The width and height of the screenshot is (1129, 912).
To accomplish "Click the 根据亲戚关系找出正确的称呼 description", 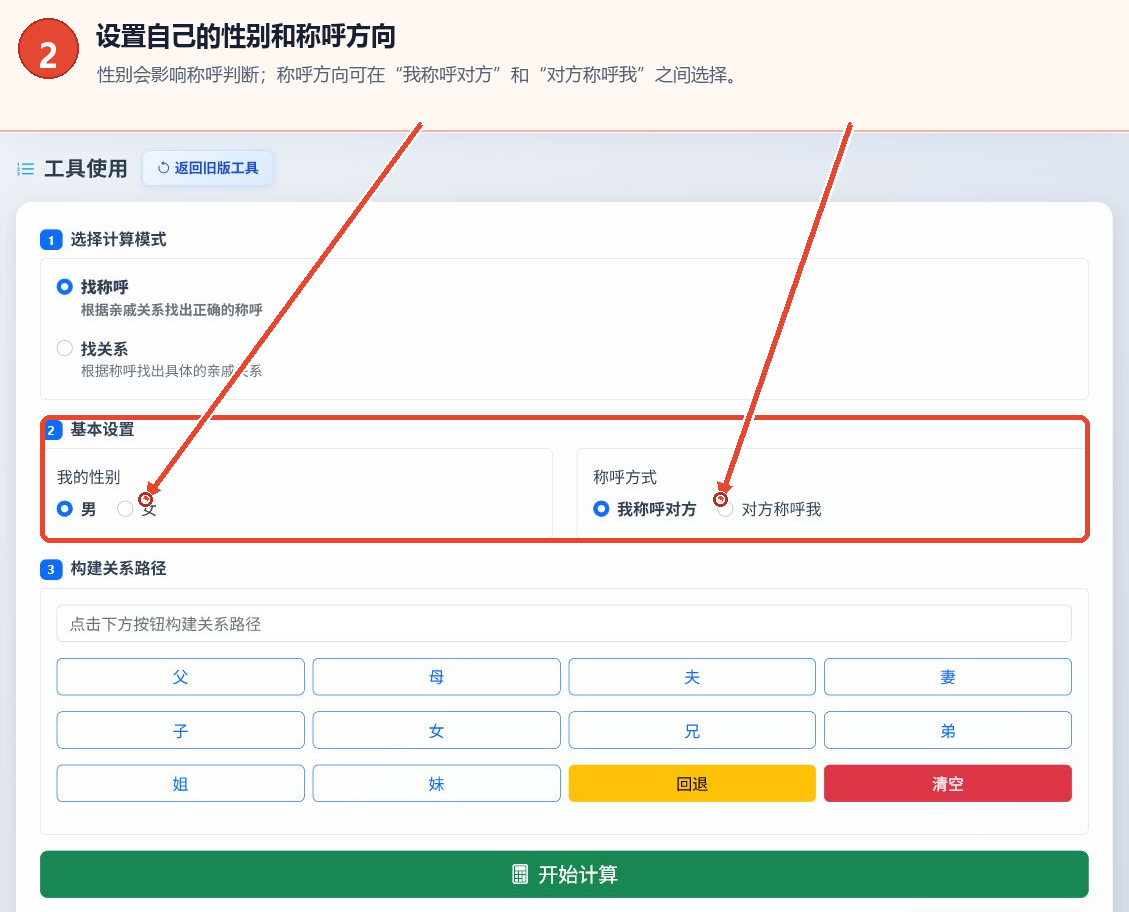I will pyautogui.click(x=171, y=310).
